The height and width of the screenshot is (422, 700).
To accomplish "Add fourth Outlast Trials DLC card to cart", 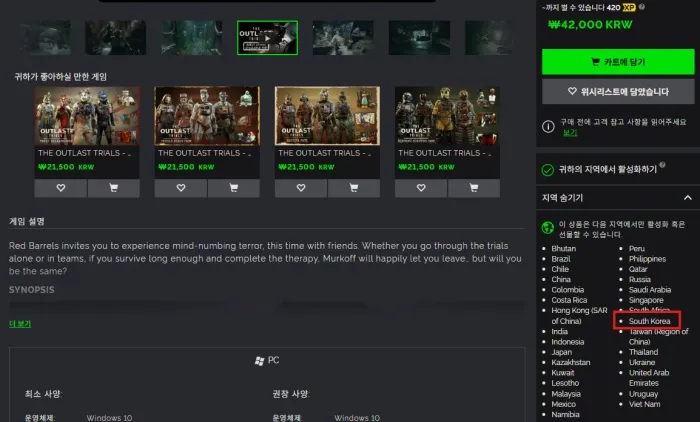I will pyautogui.click(x=474, y=188).
